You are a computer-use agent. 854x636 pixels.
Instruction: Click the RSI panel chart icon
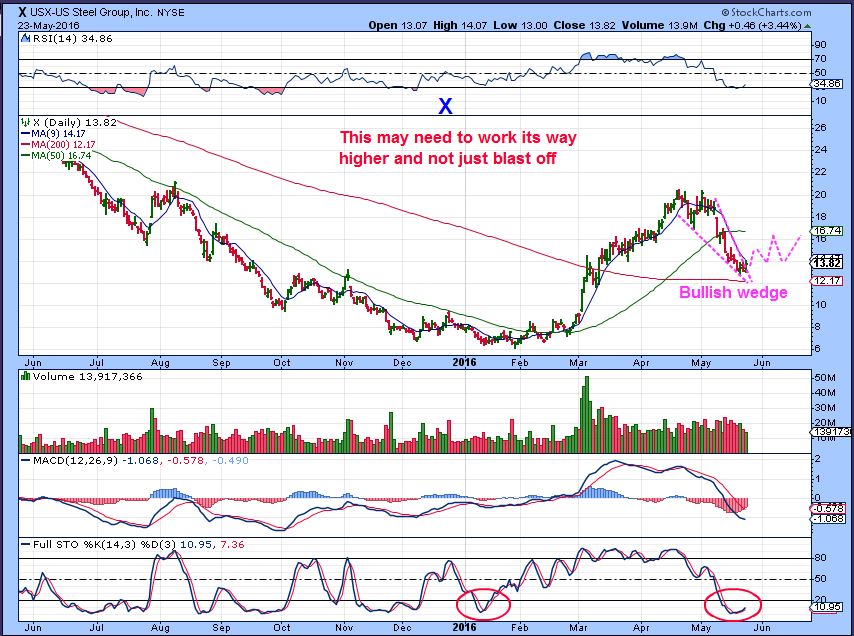tap(26, 38)
